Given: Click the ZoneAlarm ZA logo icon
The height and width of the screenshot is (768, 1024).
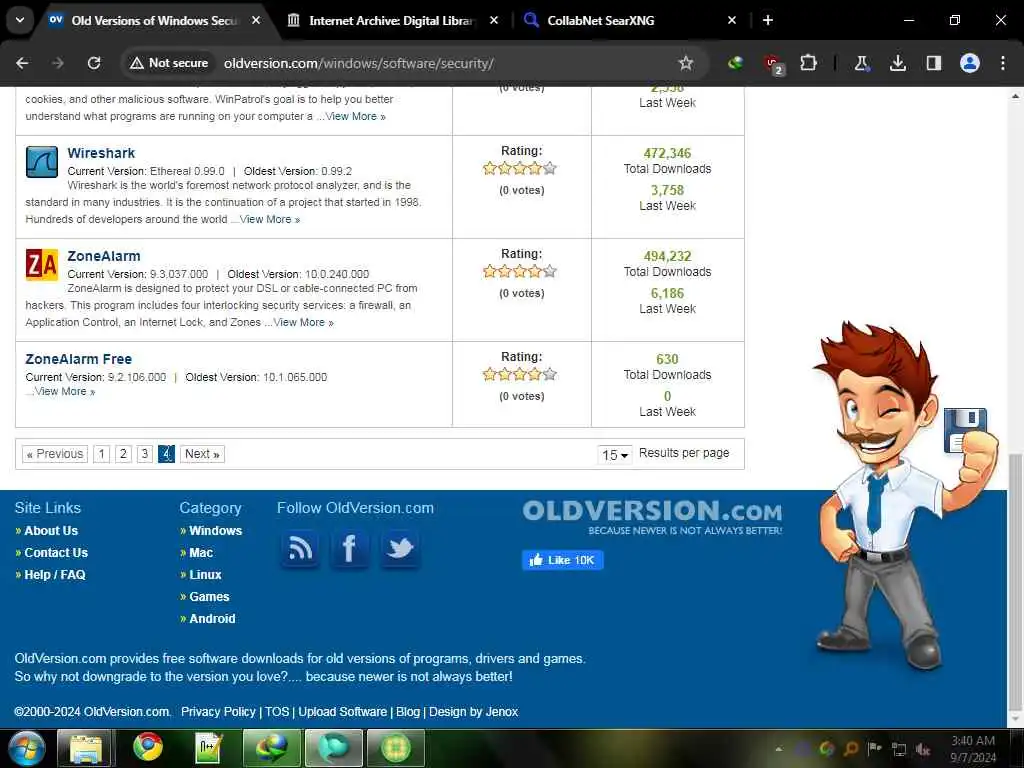Looking at the screenshot, I should point(42,265).
